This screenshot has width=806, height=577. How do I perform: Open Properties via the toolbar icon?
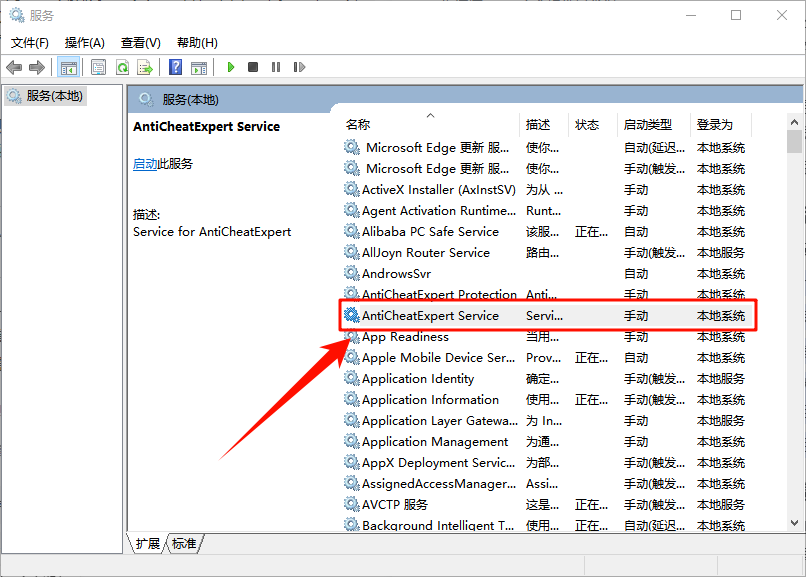pos(99,67)
